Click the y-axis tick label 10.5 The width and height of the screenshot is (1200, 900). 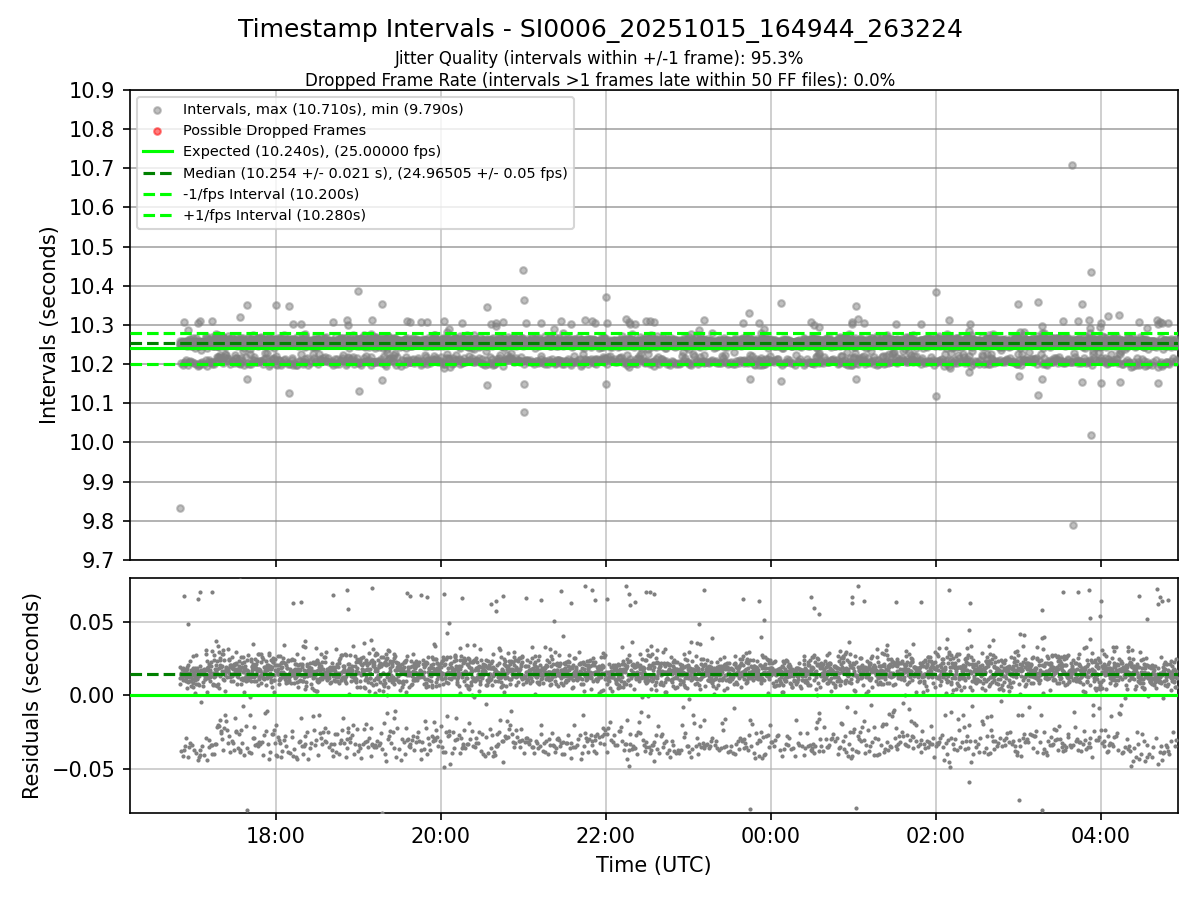click(93, 247)
